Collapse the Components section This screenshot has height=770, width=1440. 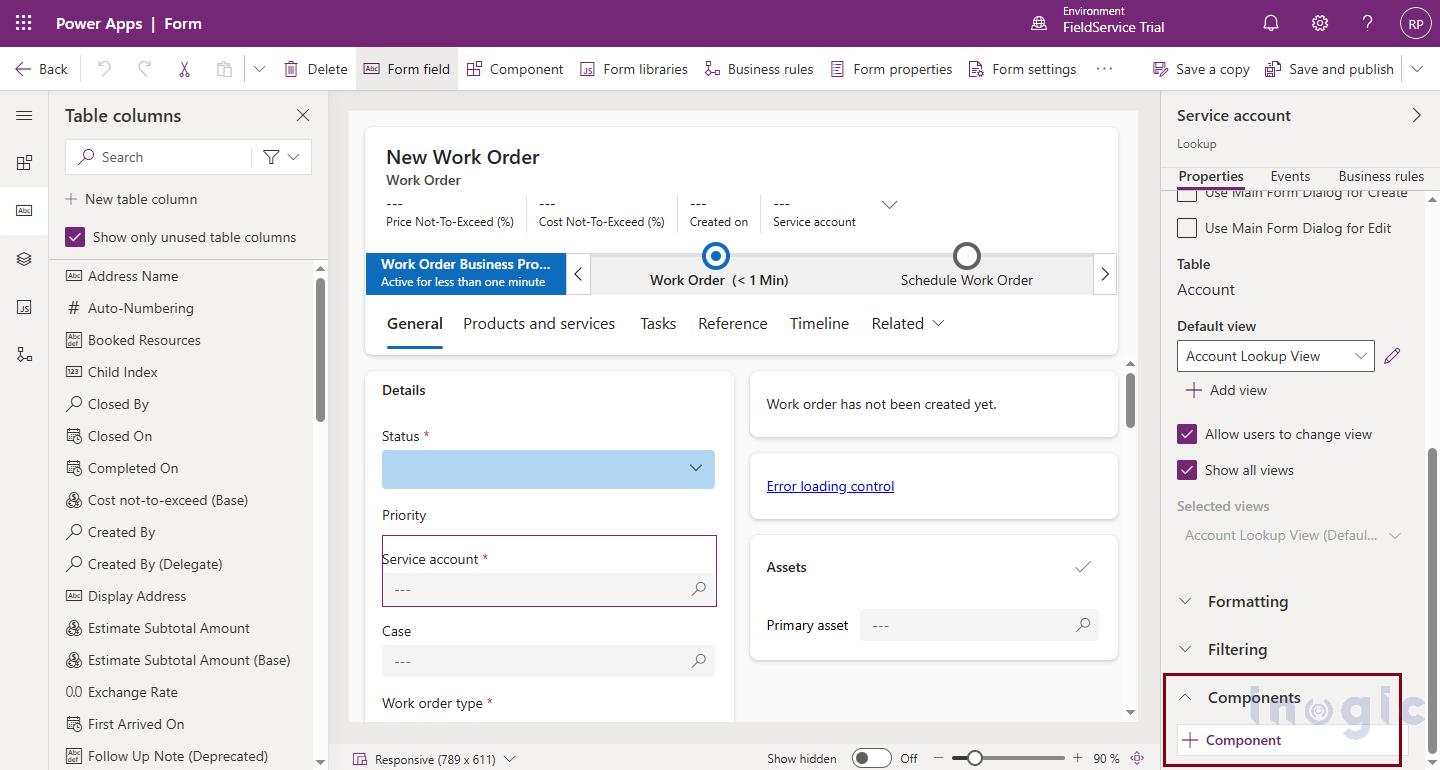[1240, 697]
